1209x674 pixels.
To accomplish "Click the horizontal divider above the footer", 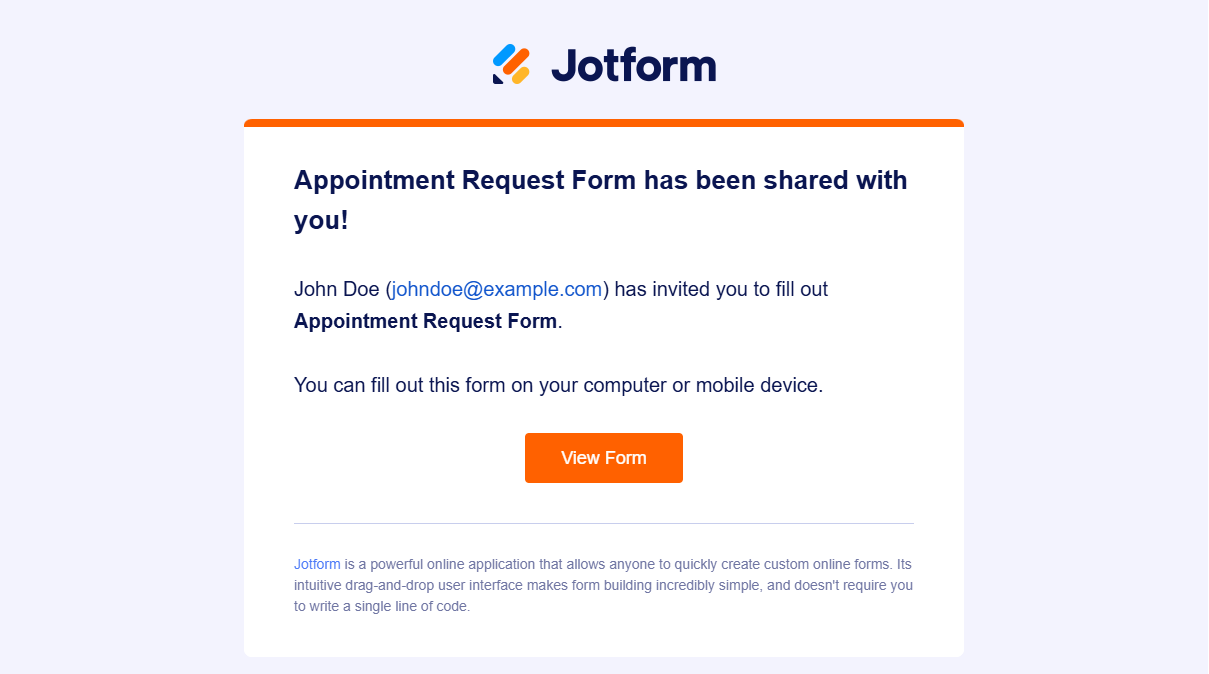I will click(604, 523).
